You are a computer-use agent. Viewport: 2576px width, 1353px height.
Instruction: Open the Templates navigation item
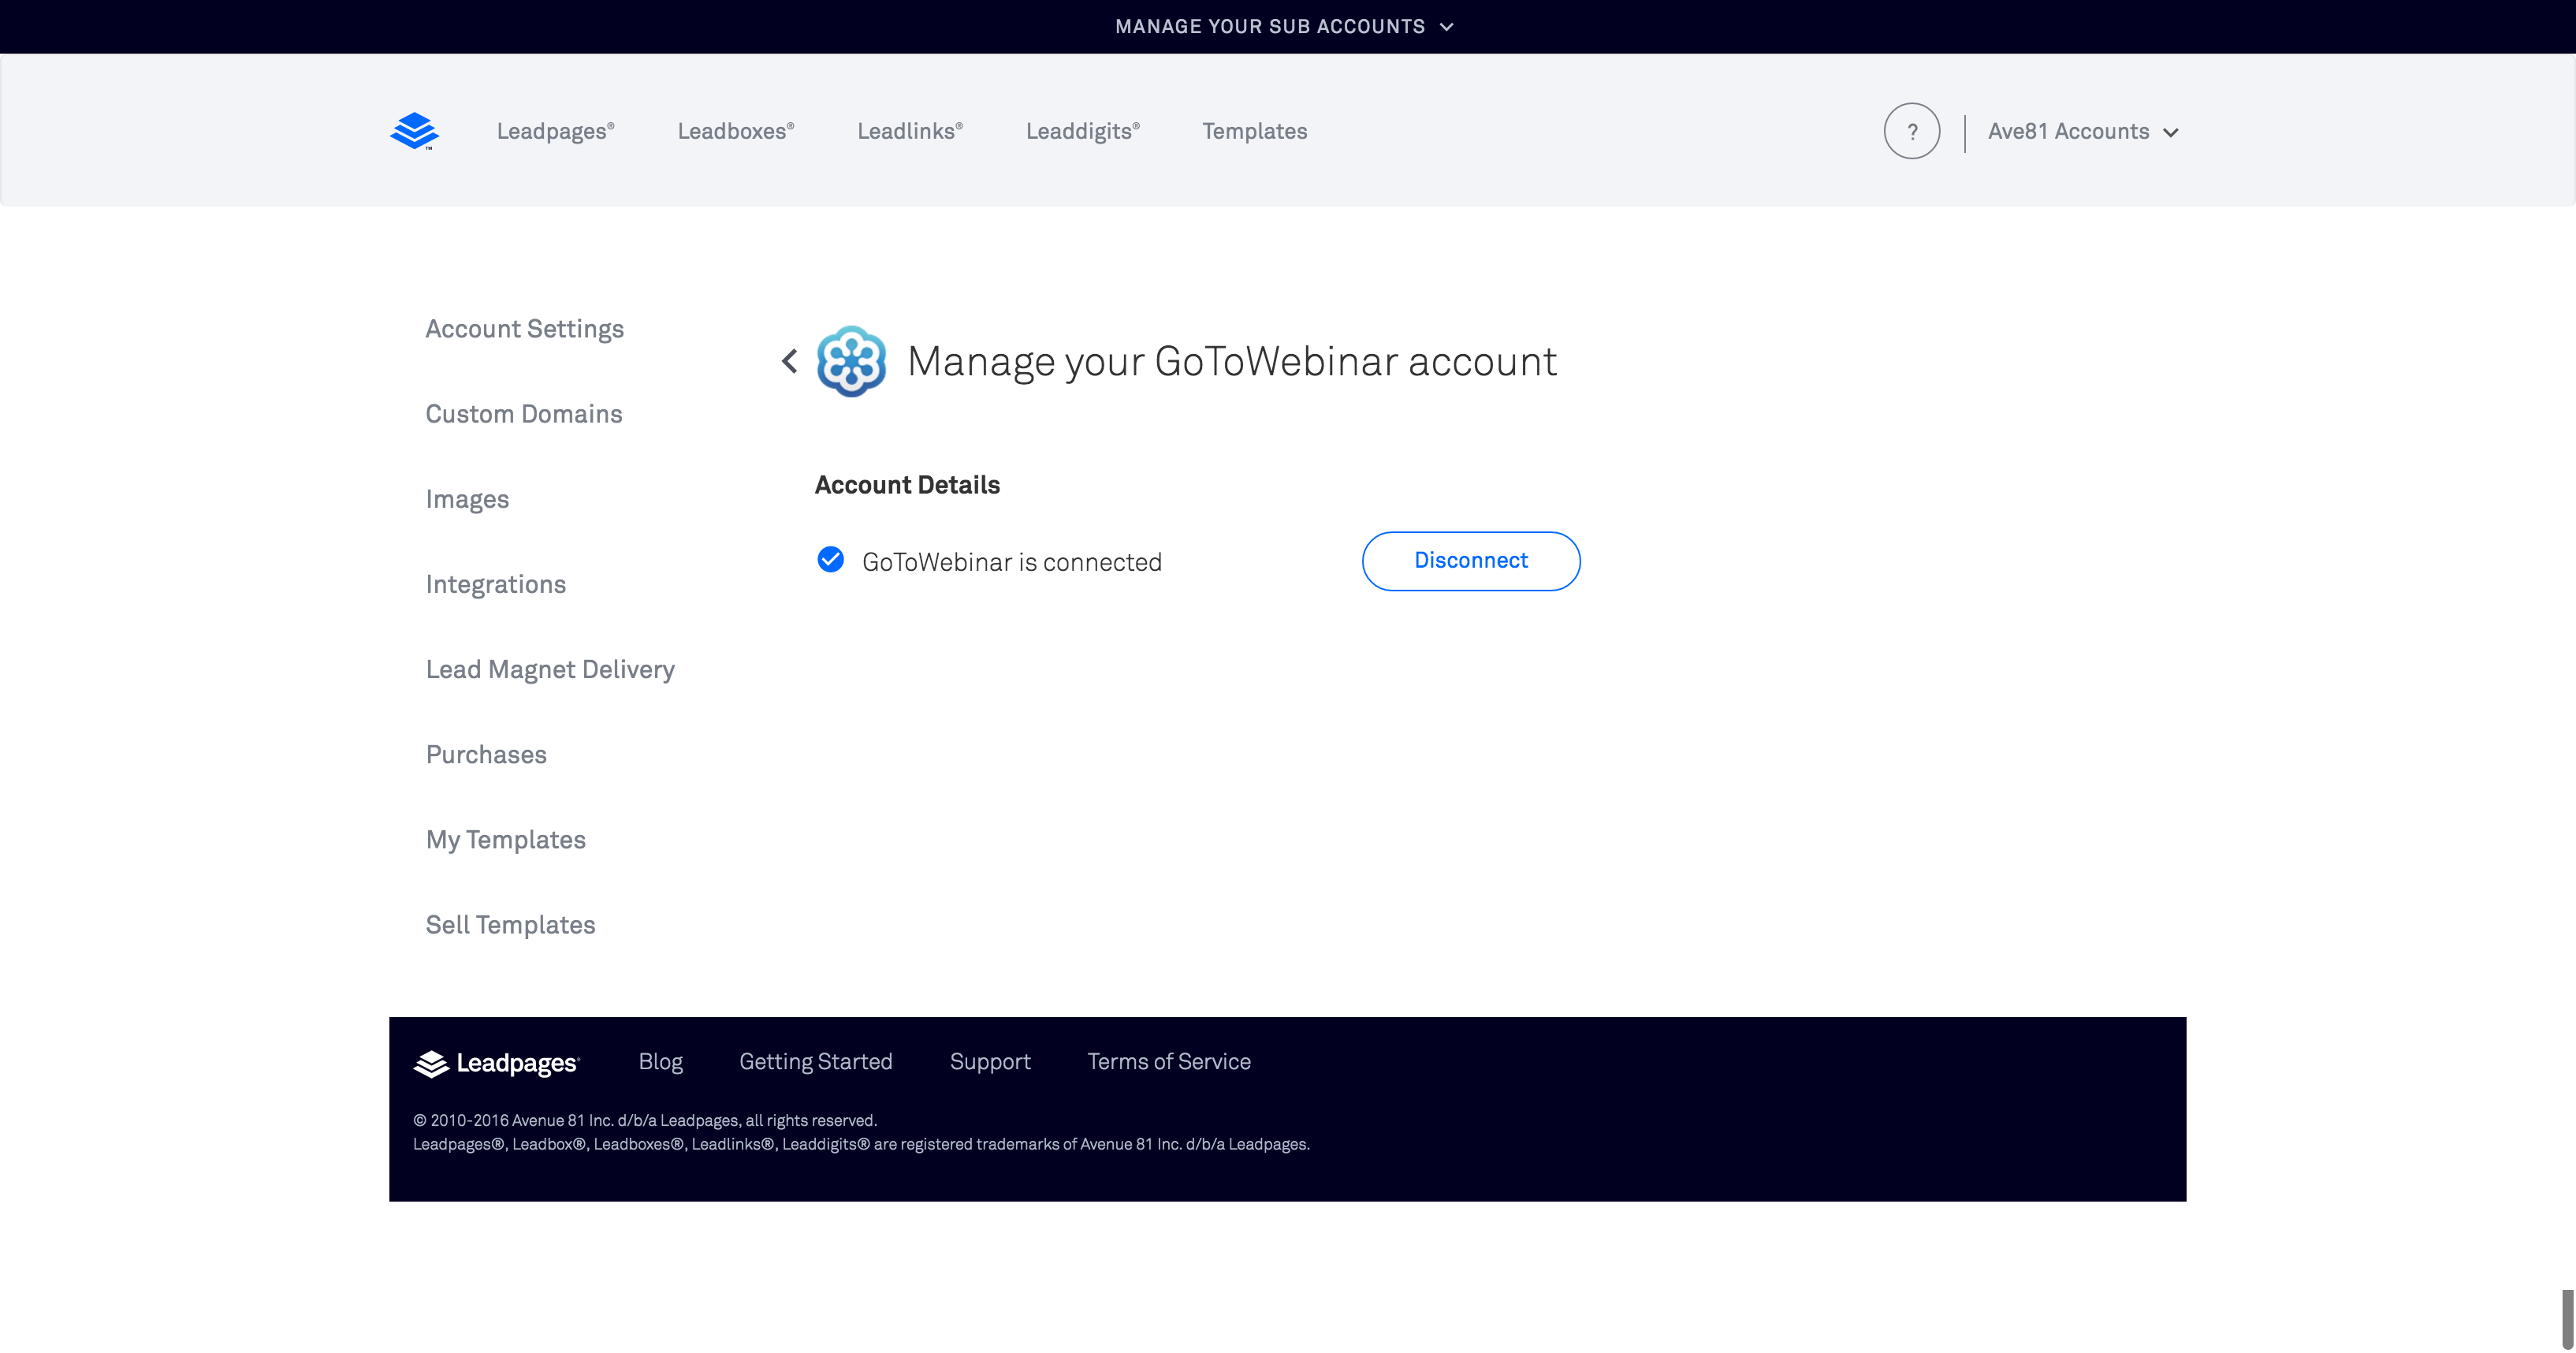click(x=1254, y=130)
